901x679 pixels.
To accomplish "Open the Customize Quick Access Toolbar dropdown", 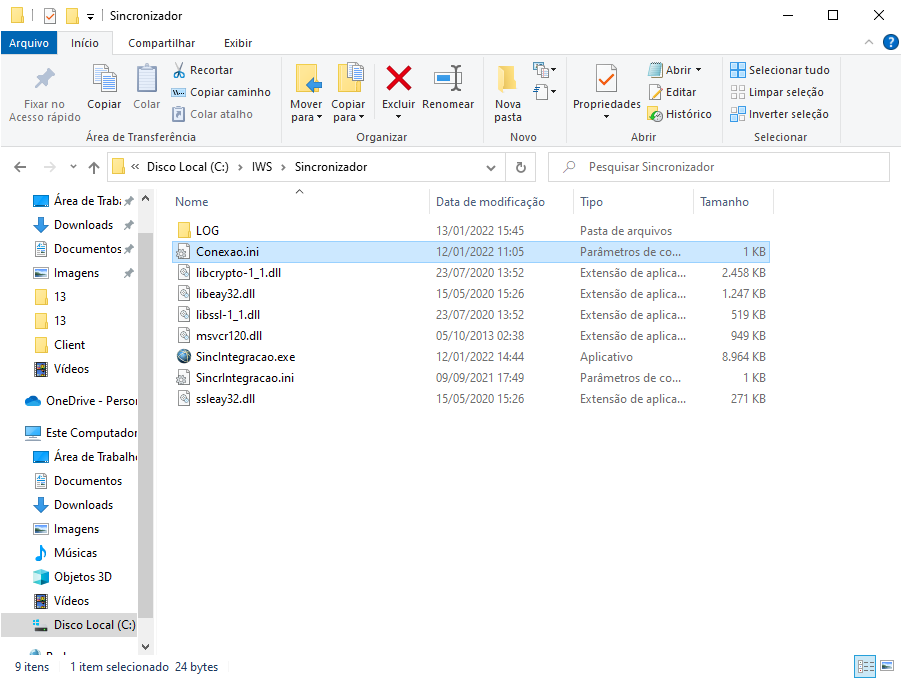I will pos(90,17).
